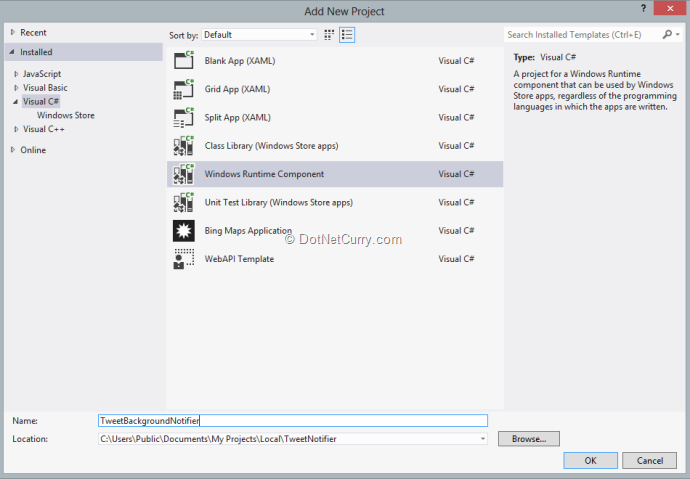Click the Unit Test Library template icon

pyautogui.click(x=184, y=202)
